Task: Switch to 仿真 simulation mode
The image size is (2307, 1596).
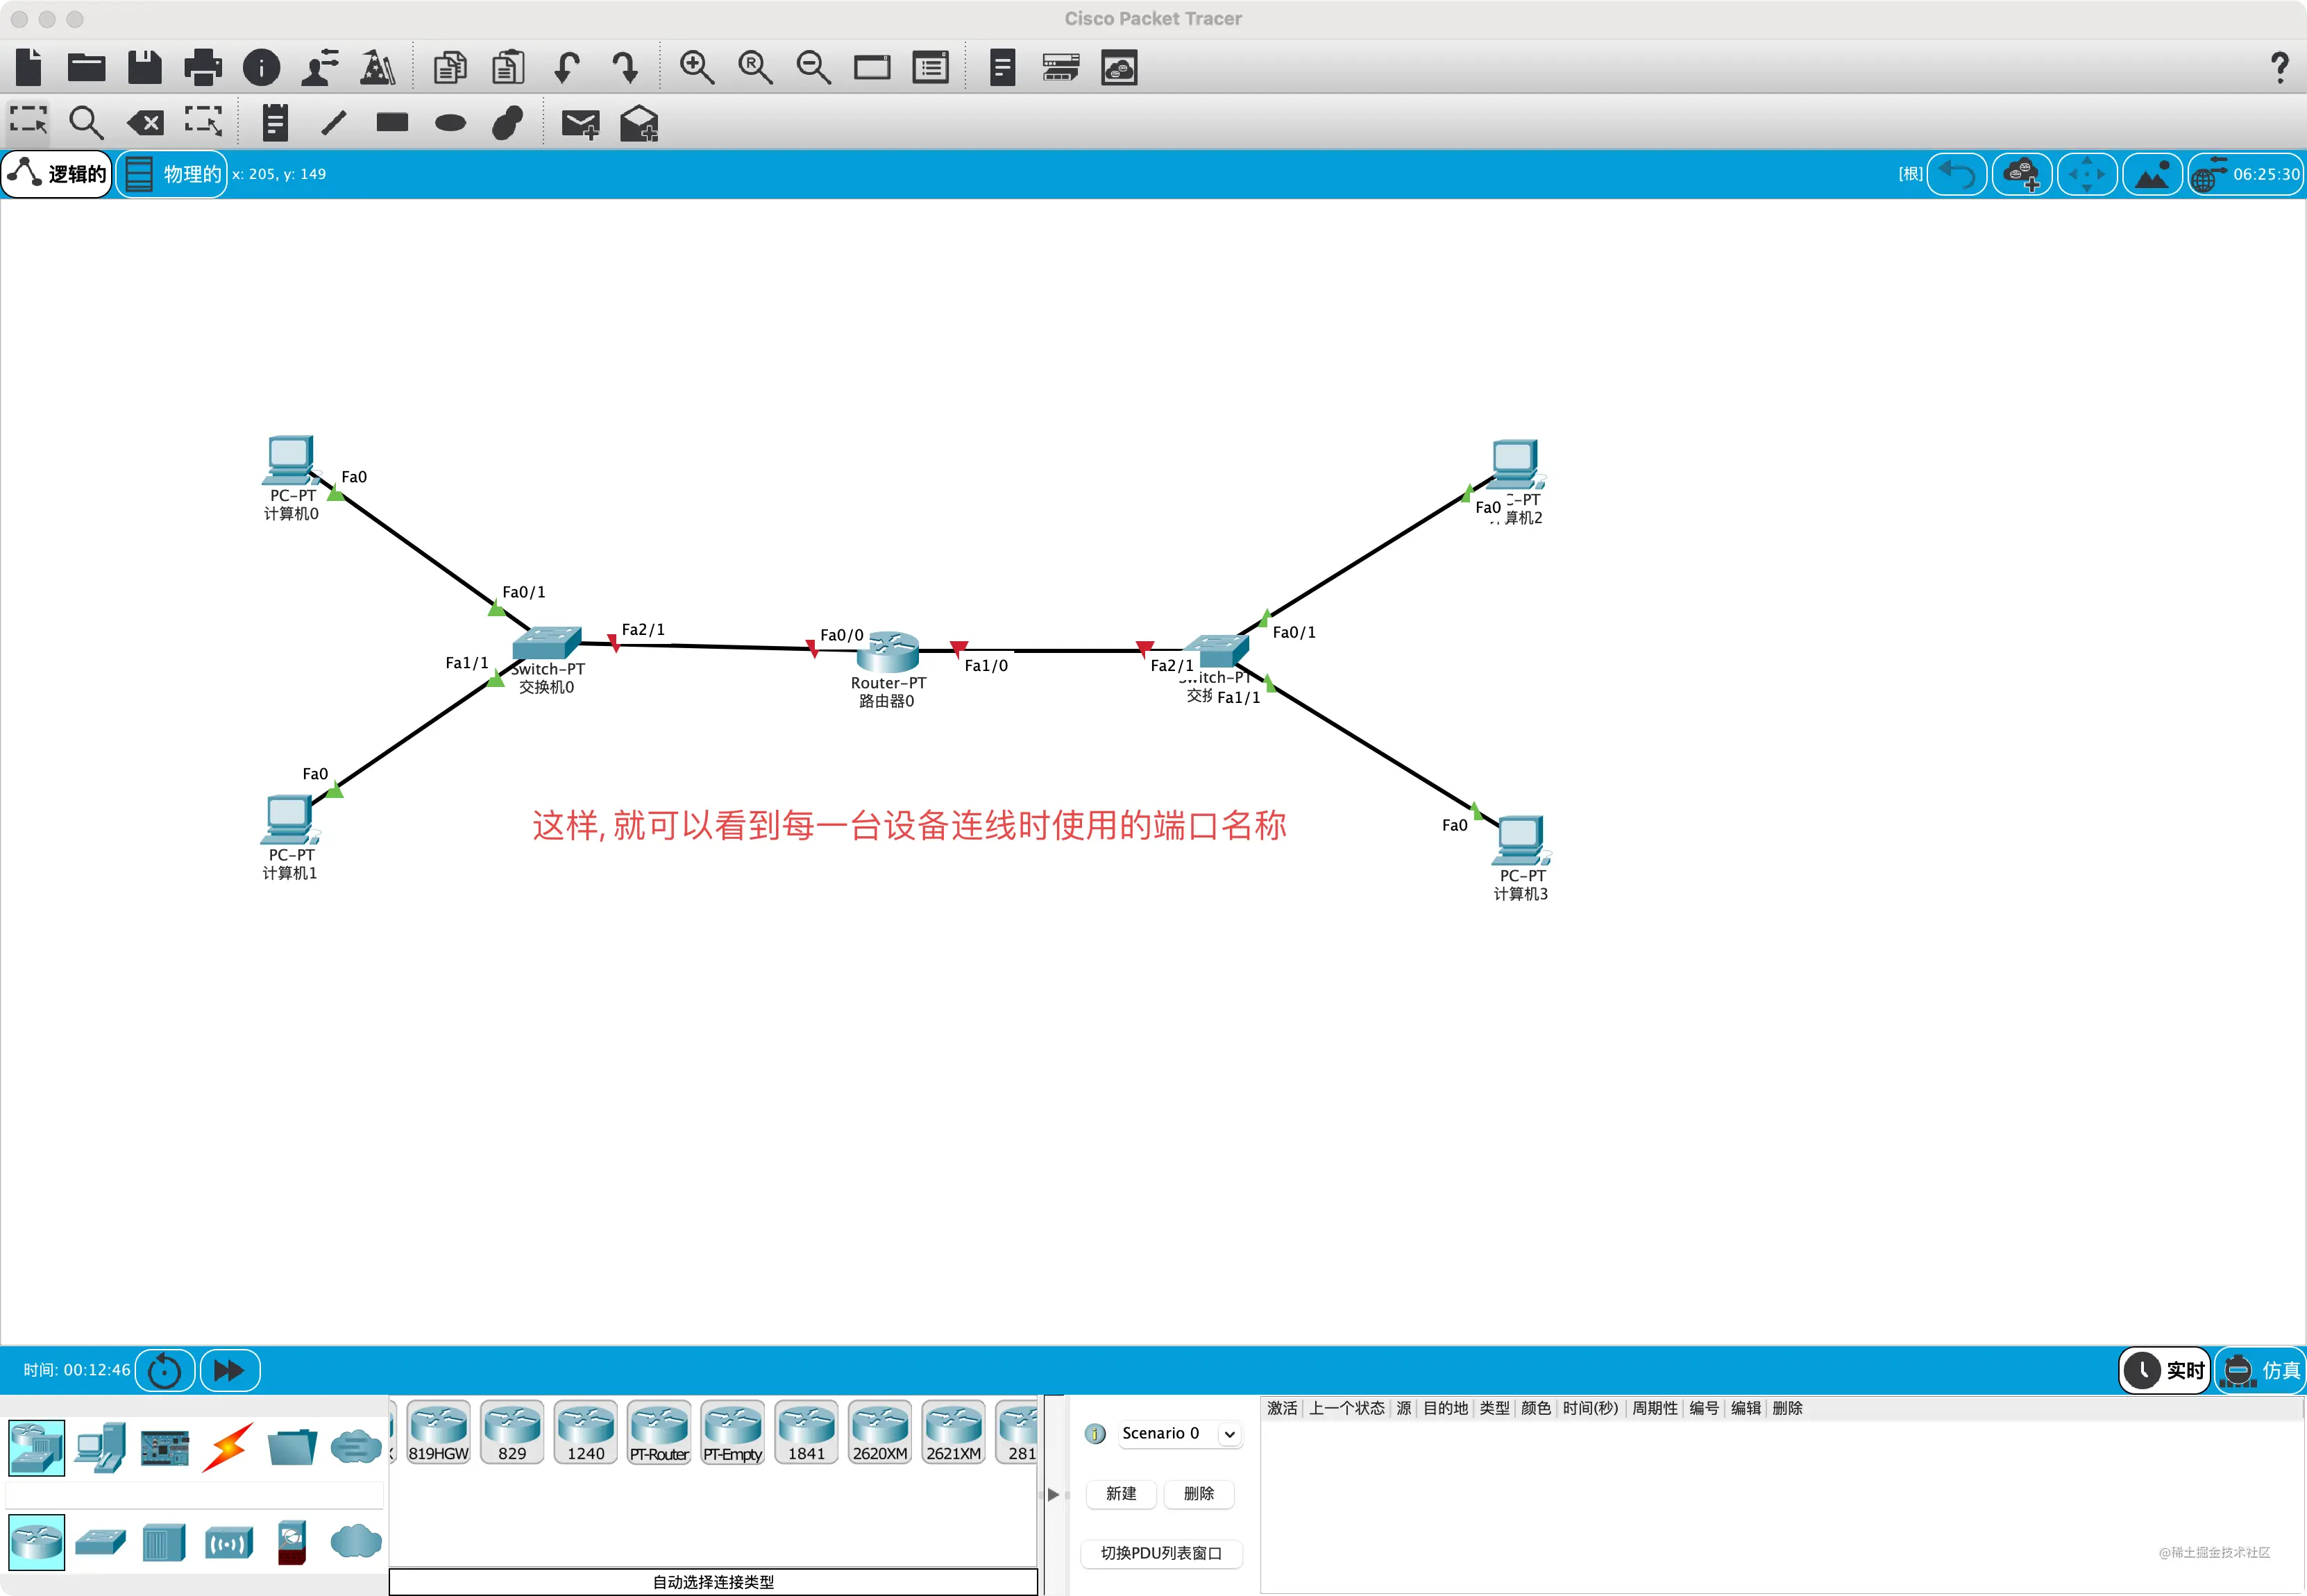Action: (x=2260, y=1370)
